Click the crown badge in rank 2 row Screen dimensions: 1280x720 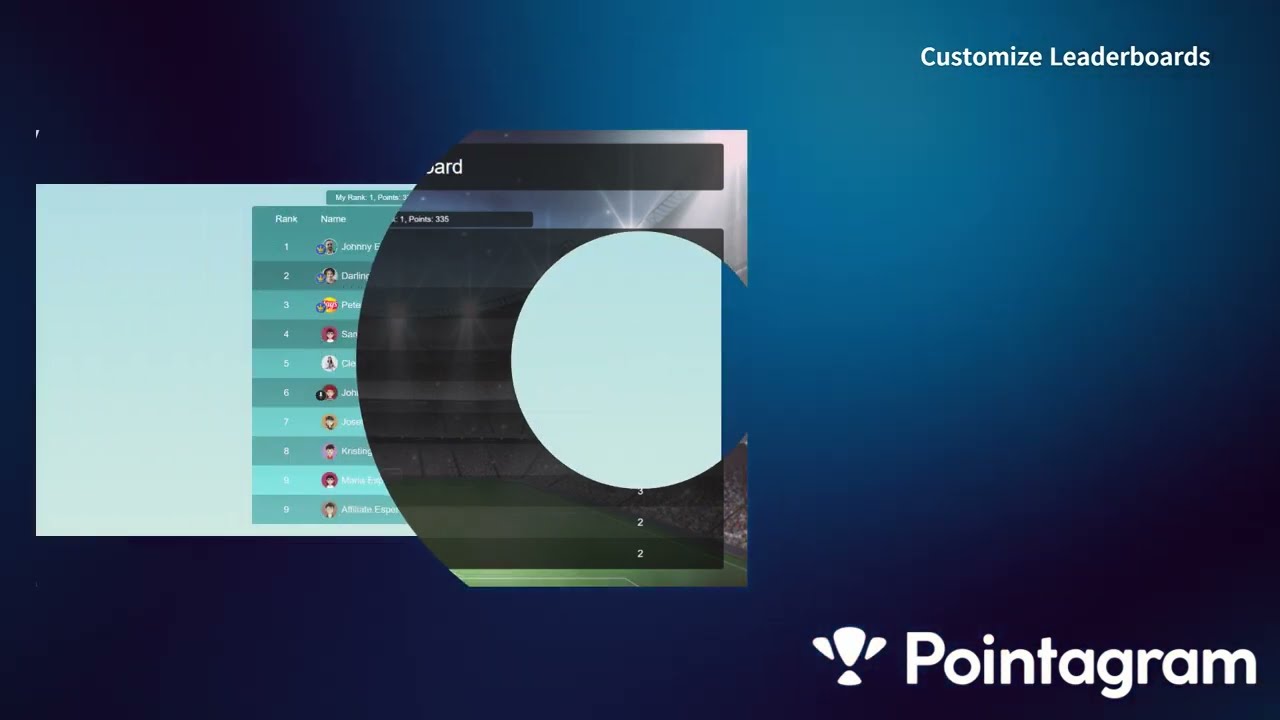click(x=320, y=278)
